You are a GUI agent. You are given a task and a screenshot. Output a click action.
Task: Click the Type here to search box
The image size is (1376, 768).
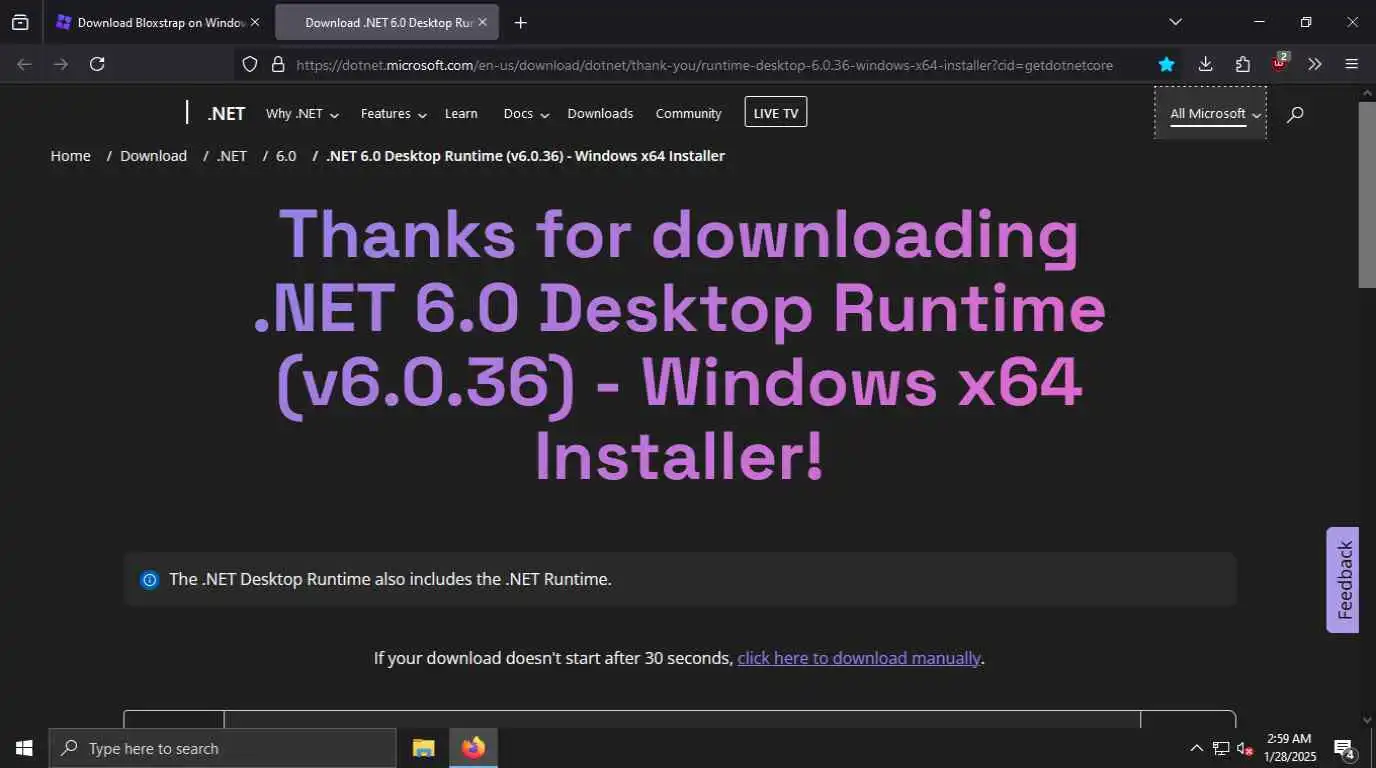[x=222, y=748]
